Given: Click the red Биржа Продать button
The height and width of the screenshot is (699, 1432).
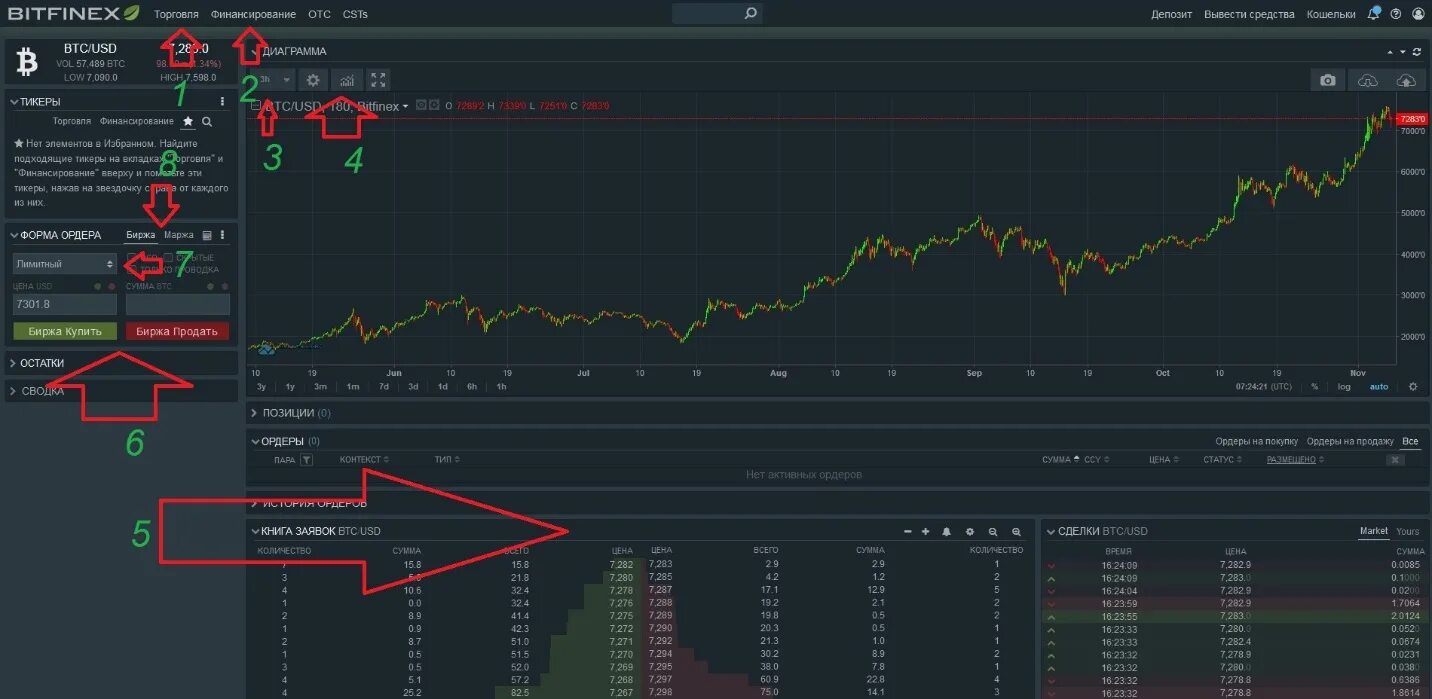Looking at the screenshot, I should [x=178, y=331].
